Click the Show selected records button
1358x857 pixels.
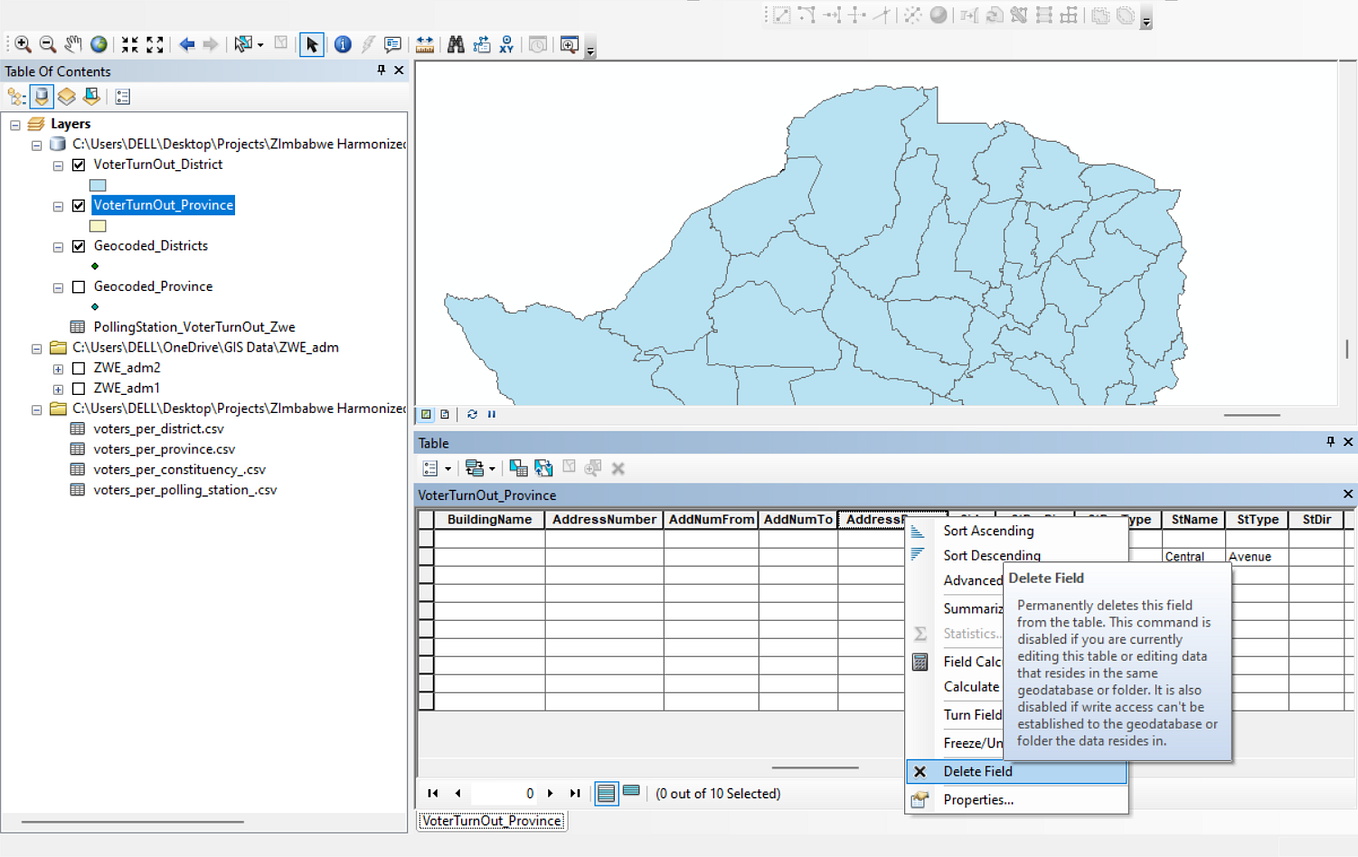pos(631,792)
